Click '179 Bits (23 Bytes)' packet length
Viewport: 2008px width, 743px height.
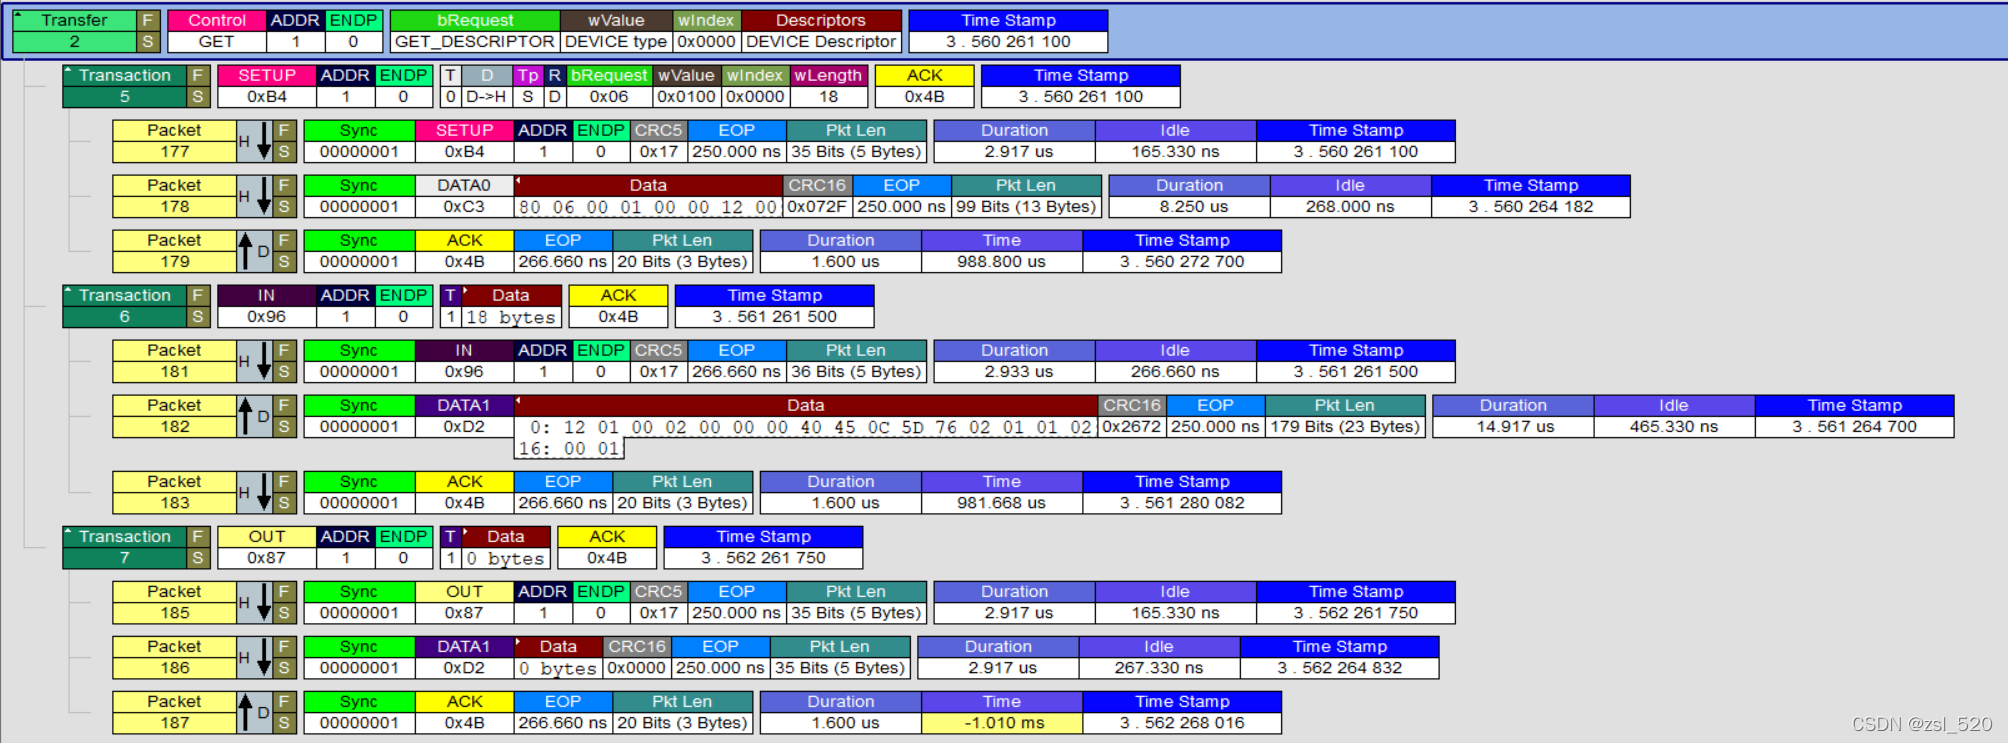click(x=1345, y=427)
